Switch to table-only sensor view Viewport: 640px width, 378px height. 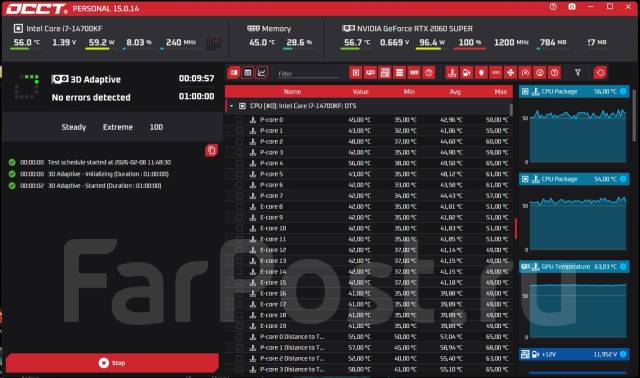[x=248, y=73]
